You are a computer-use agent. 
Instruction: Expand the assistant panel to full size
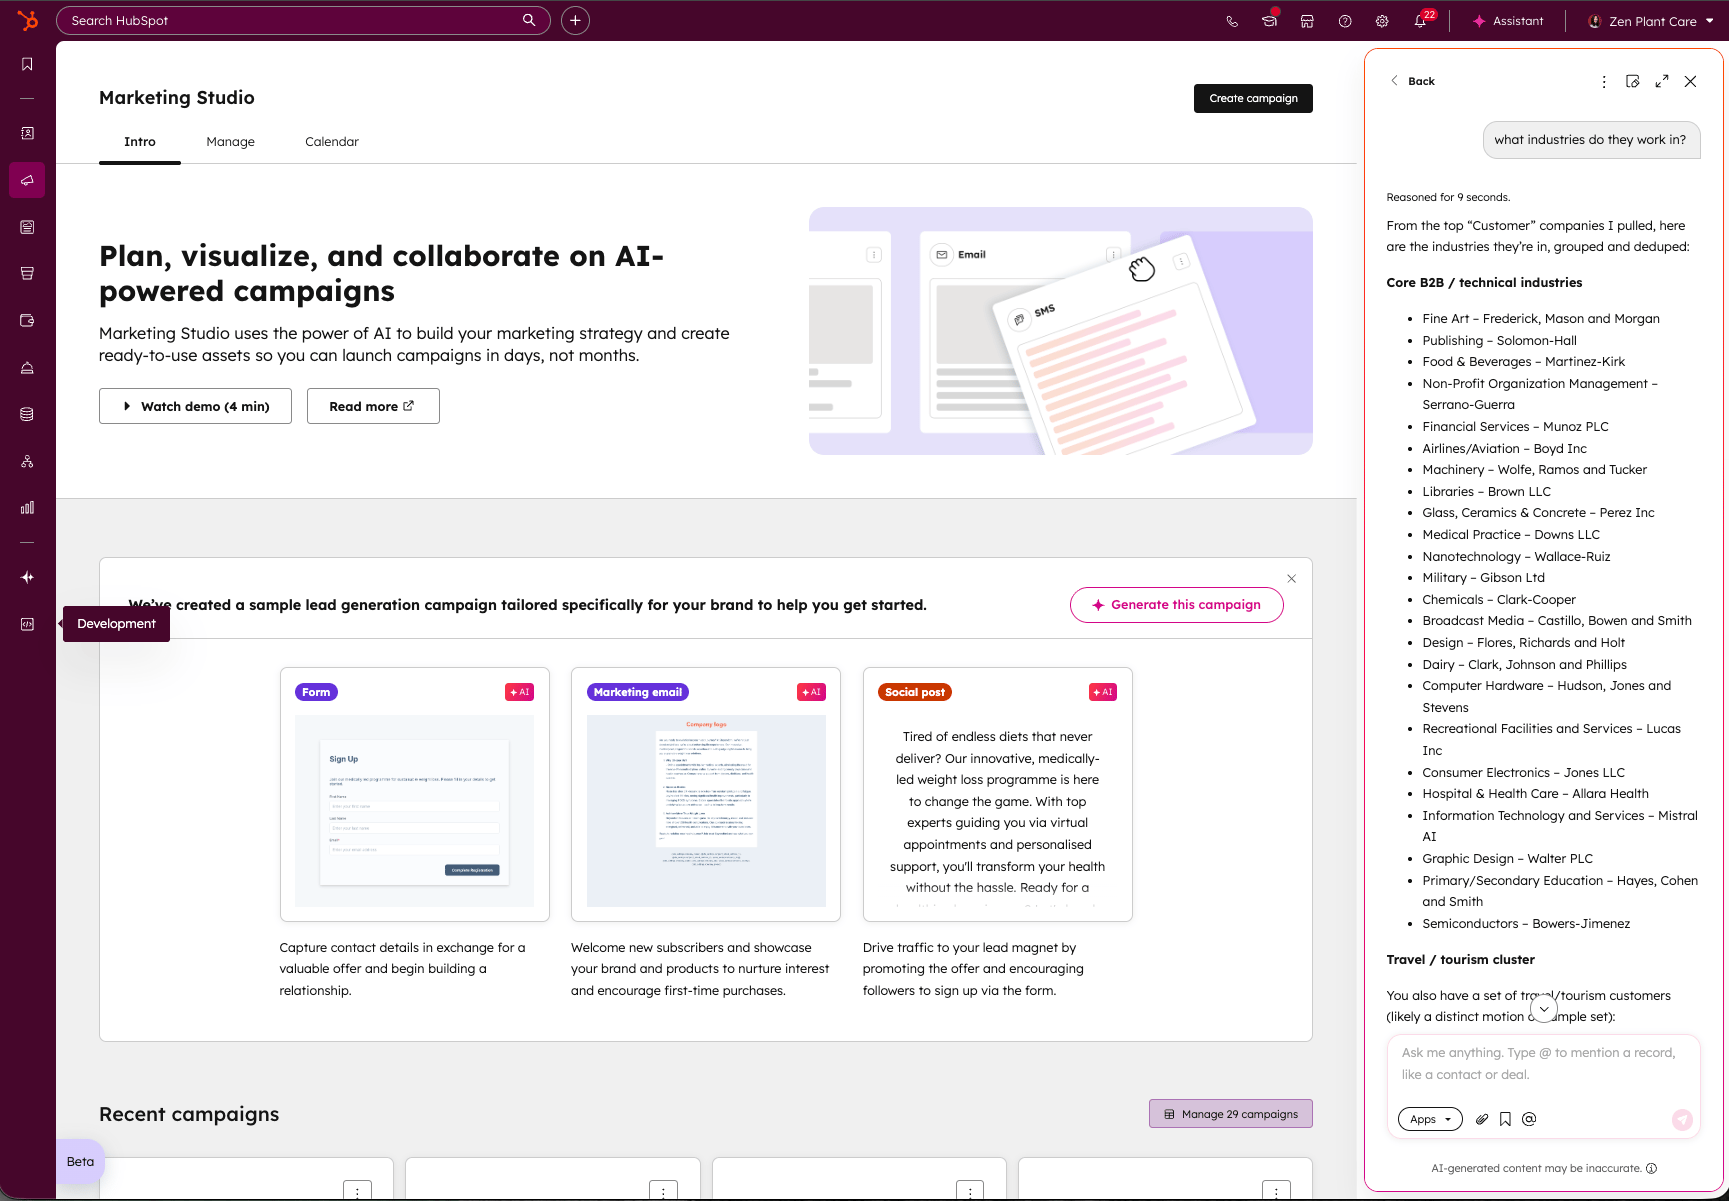(x=1662, y=81)
